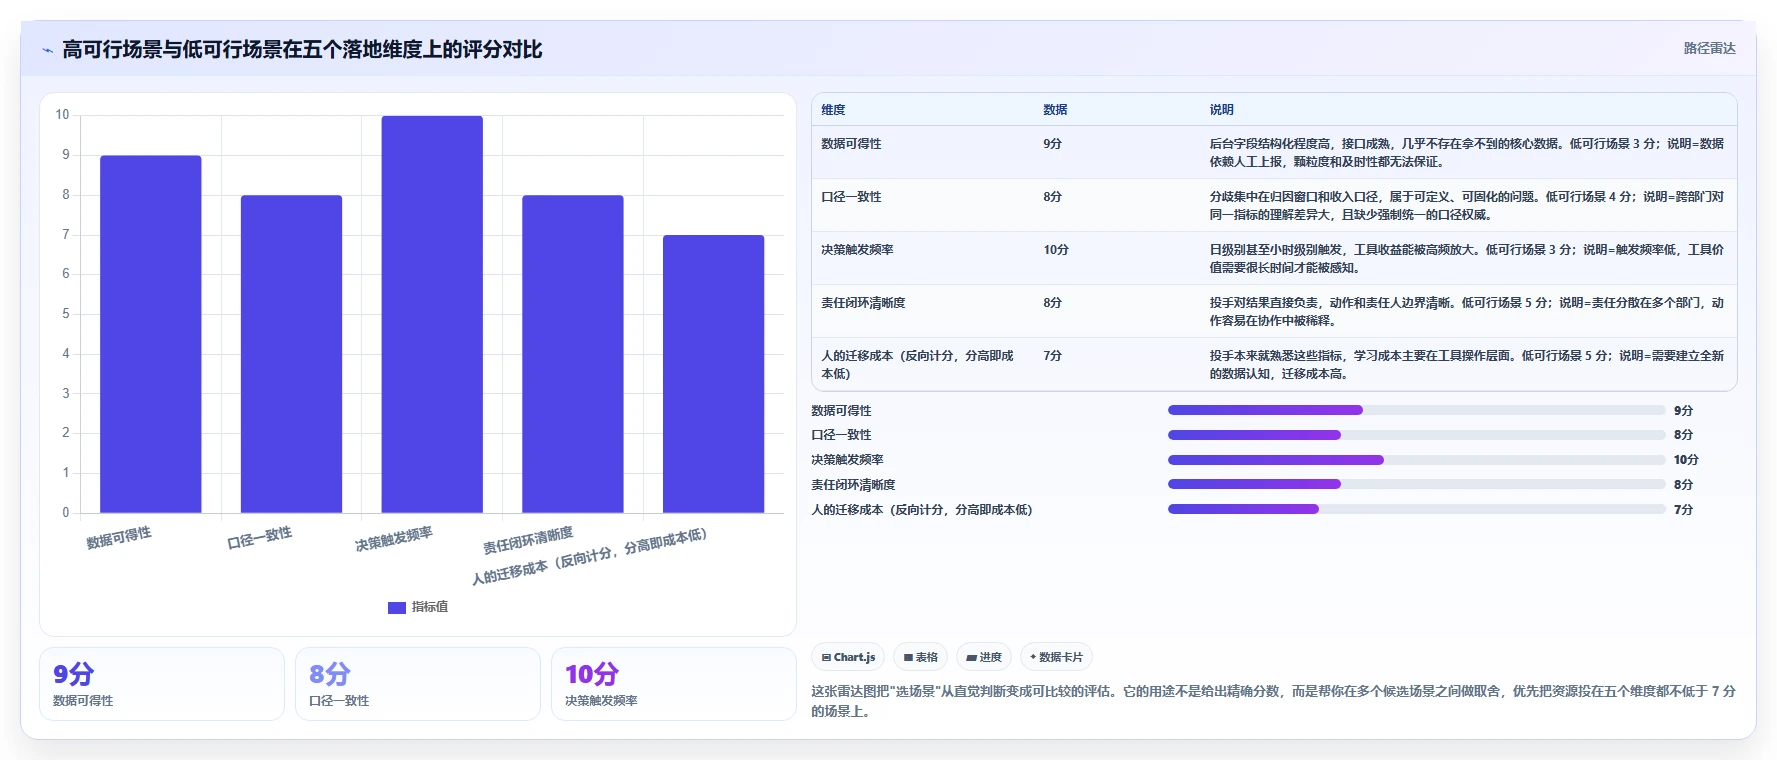Click the 口径一致性 label beside the progress bars
The width and height of the screenshot is (1777, 760).
pos(841,435)
